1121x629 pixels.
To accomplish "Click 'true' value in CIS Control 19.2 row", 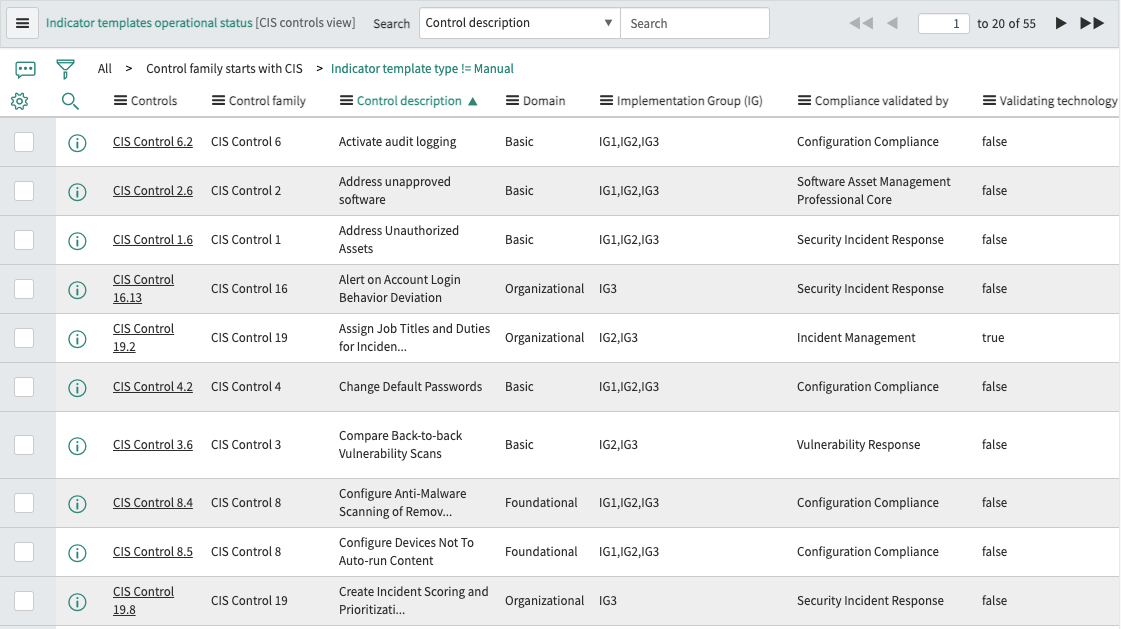I will click(x=992, y=337).
